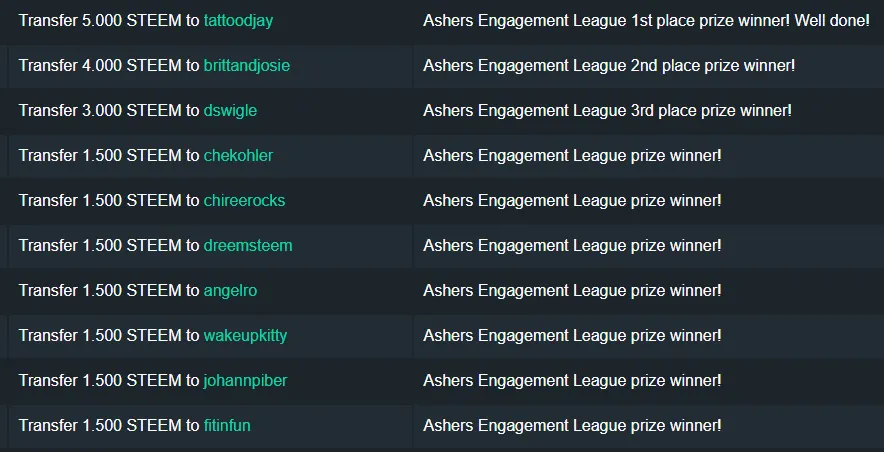This screenshot has width=884, height=452.
Task: Select the angelro username link
Action: (230, 291)
